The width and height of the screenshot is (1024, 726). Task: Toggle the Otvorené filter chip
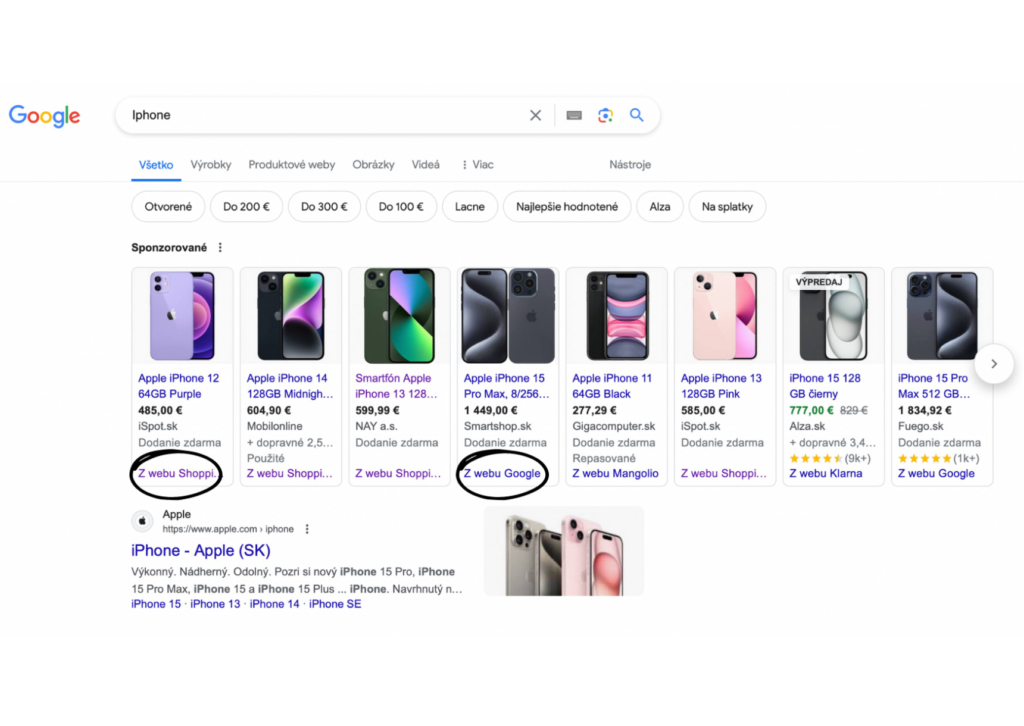coord(168,207)
